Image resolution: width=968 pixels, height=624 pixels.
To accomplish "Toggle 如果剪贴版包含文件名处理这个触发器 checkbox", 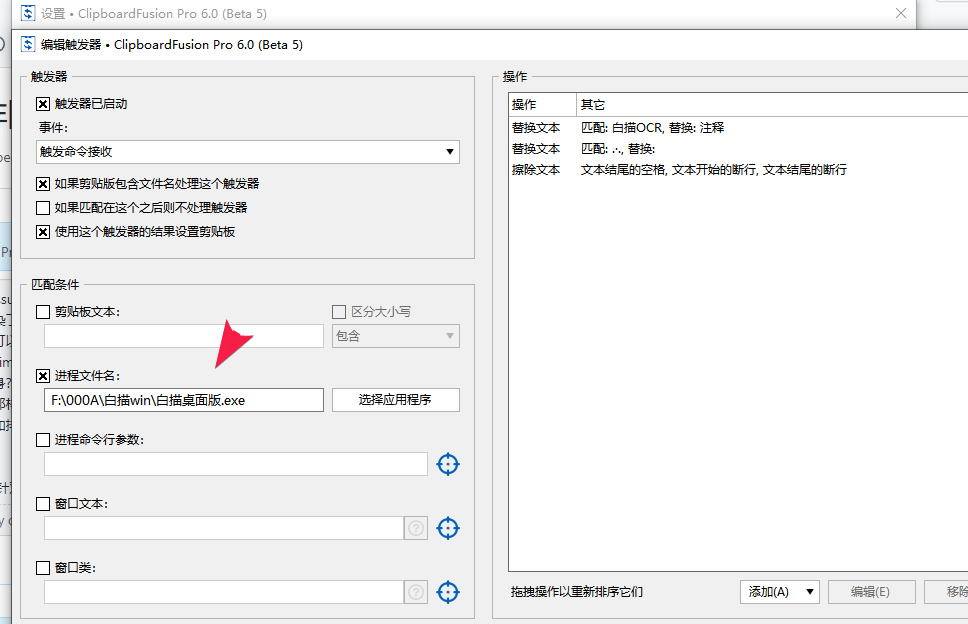I will (43, 184).
